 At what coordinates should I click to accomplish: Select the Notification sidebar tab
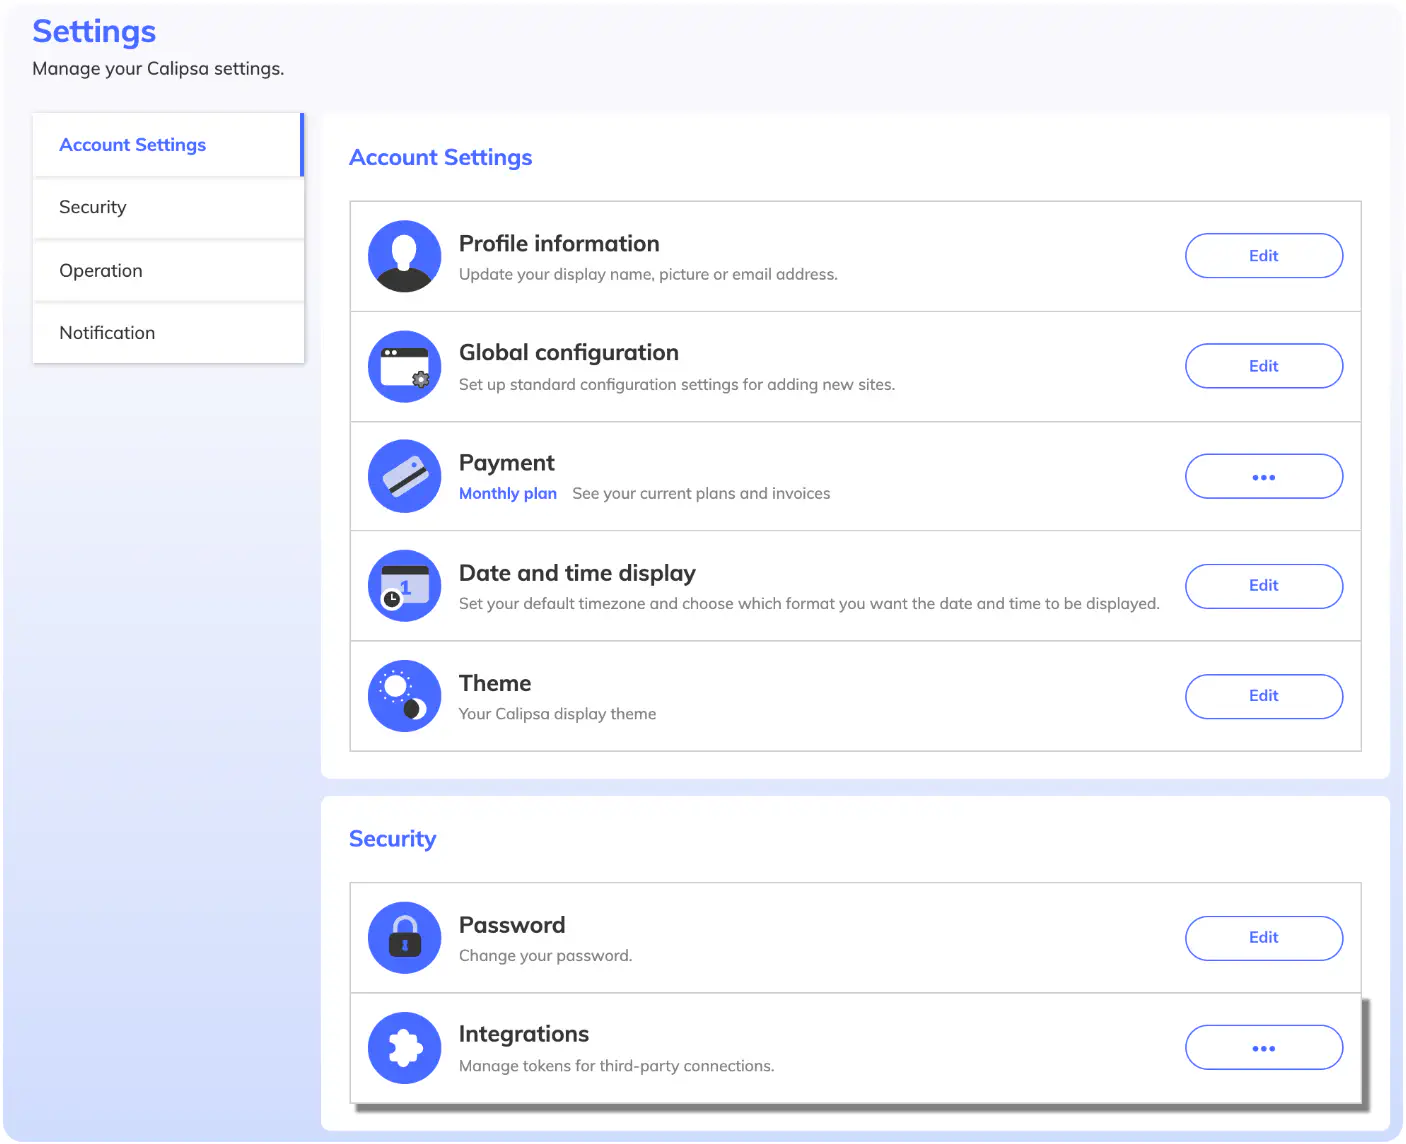pyautogui.click(x=168, y=333)
